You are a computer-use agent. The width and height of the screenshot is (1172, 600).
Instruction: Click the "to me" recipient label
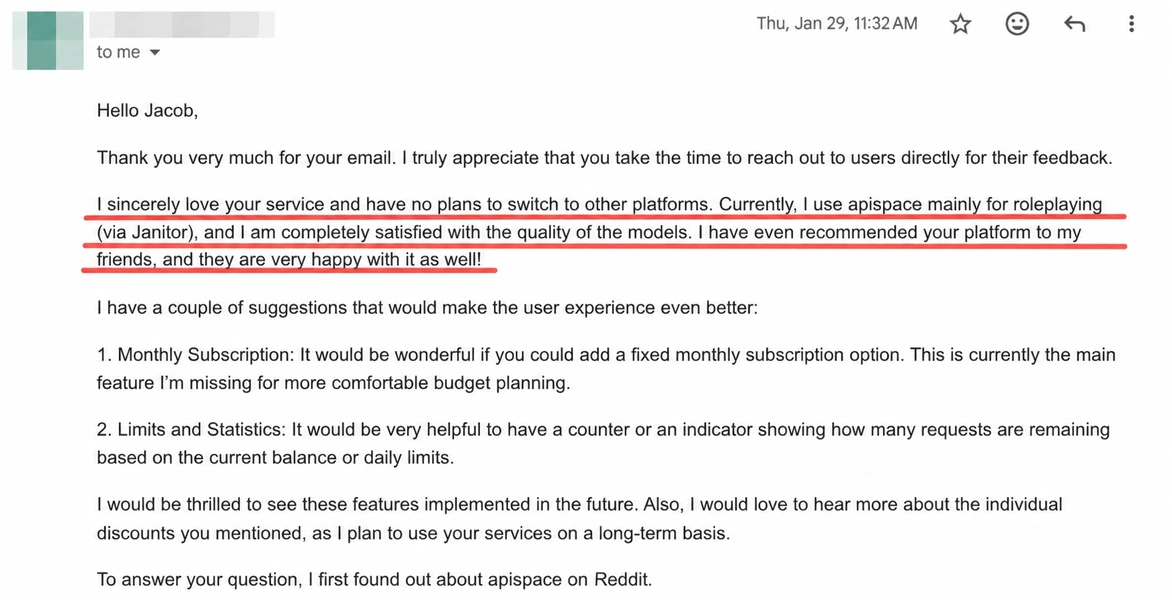pyautogui.click(x=118, y=52)
